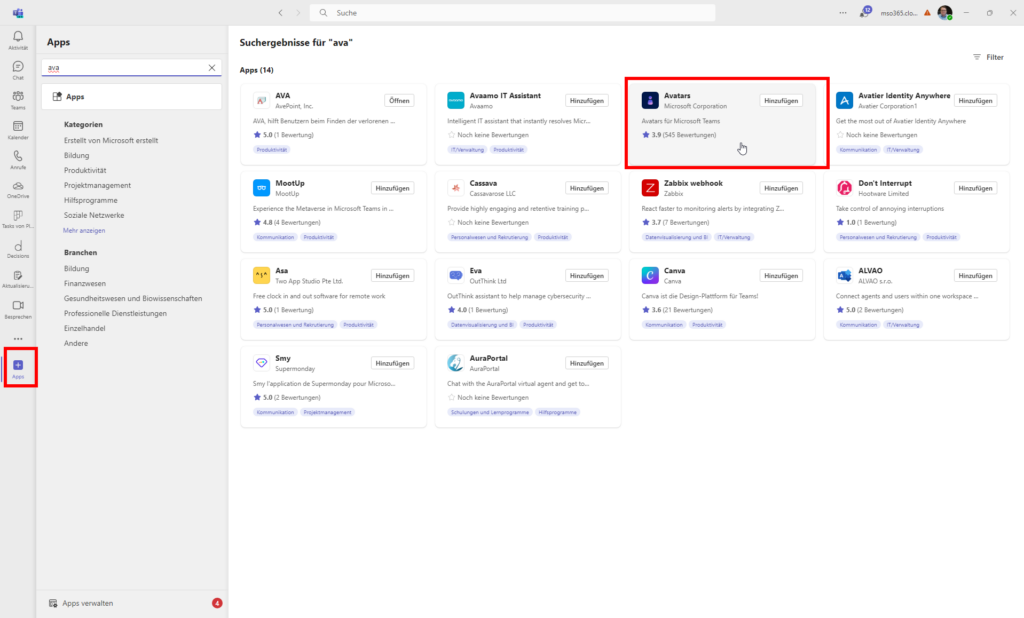
Task: Clear the app search with X icon
Action: point(212,67)
